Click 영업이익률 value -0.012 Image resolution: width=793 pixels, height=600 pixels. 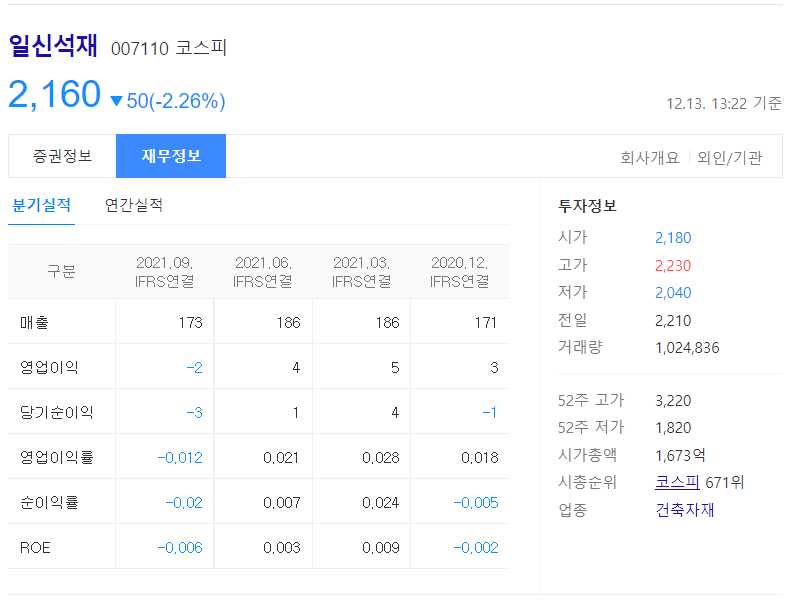[180, 457]
